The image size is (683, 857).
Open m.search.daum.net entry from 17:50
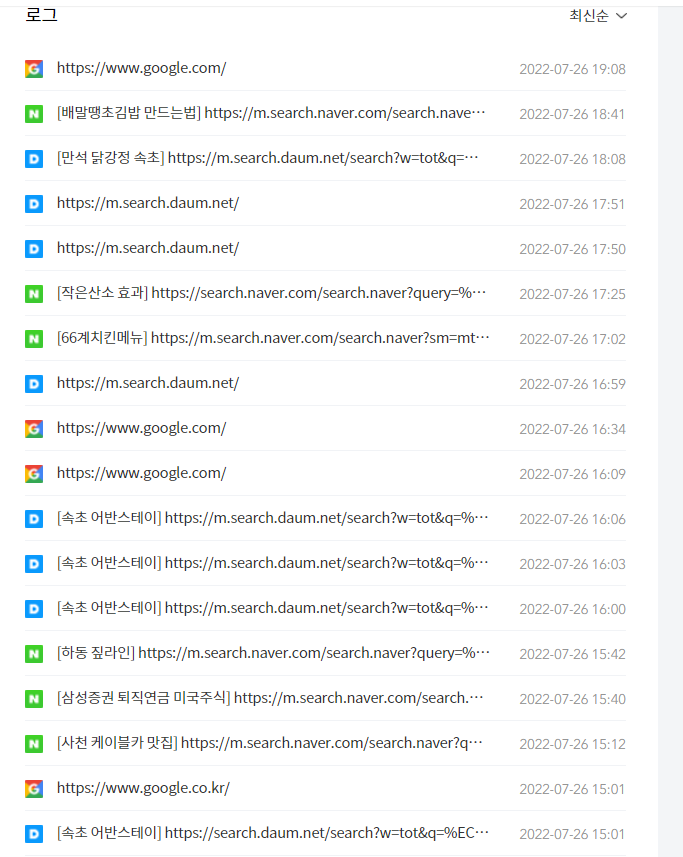point(148,248)
